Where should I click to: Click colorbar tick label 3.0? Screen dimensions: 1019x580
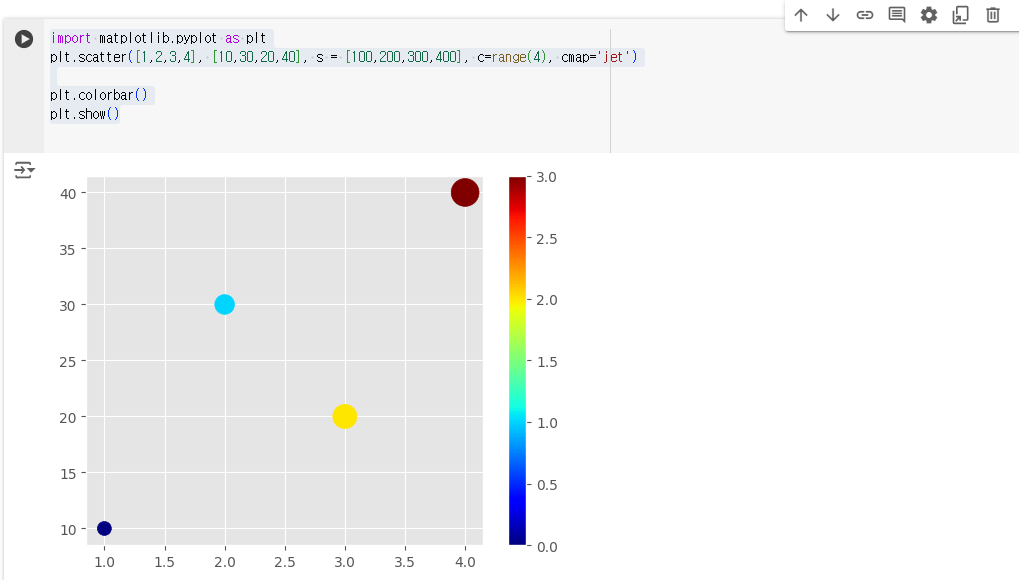point(547,177)
